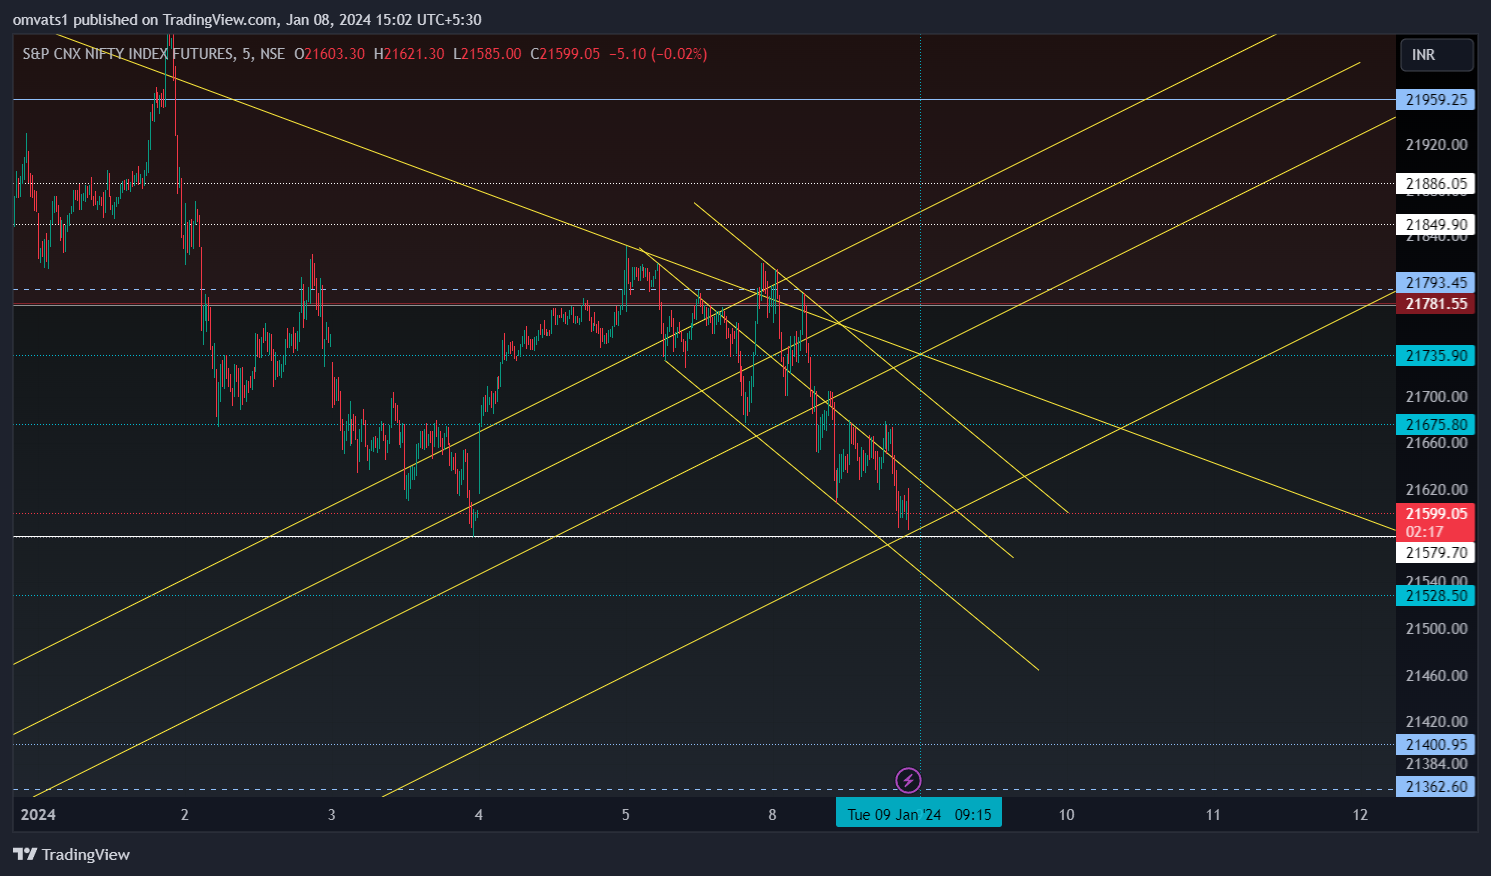The width and height of the screenshot is (1491, 876).
Task: Click the 21660.00 scale value
Action: click(1436, 443)
